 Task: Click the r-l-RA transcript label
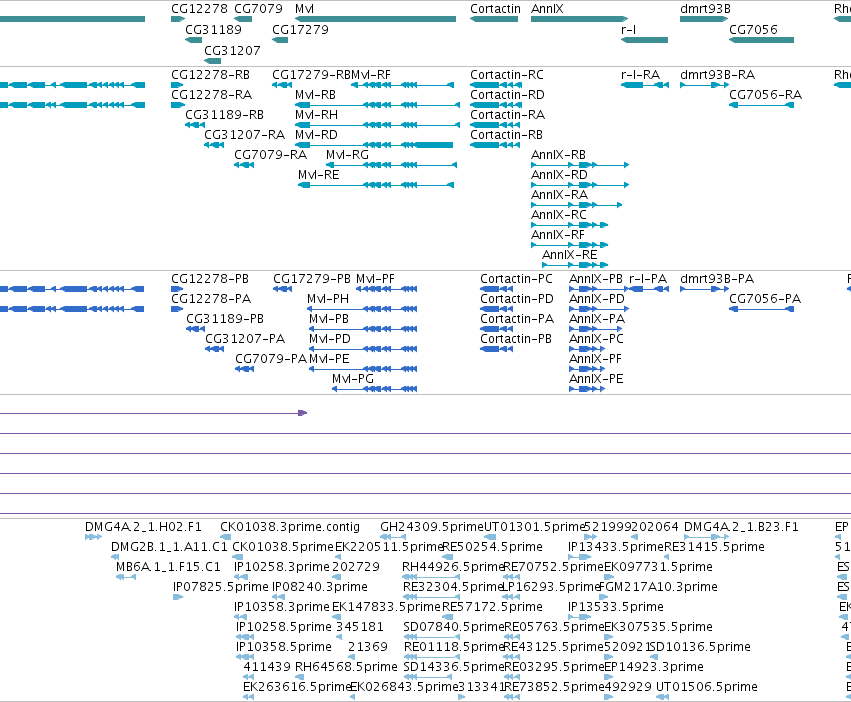click(x=640, y=74)
